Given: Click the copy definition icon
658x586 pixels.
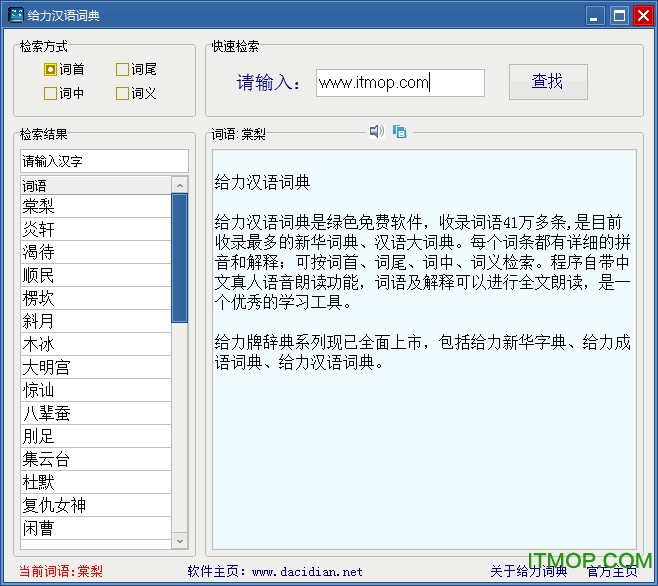Looking at the screenshot, I should 399,131.
